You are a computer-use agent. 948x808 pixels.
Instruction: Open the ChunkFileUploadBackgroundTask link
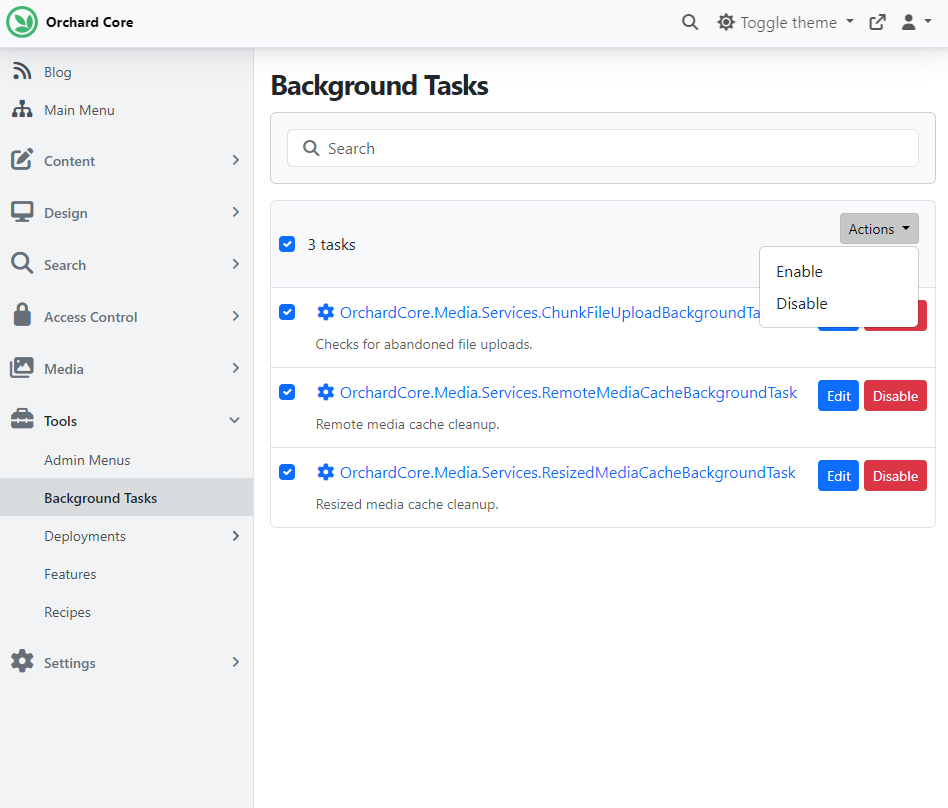(550, 312)
